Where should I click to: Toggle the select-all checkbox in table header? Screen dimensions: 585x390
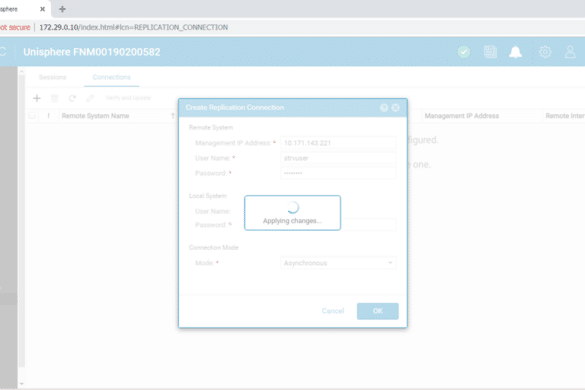[x=32, y=116]
